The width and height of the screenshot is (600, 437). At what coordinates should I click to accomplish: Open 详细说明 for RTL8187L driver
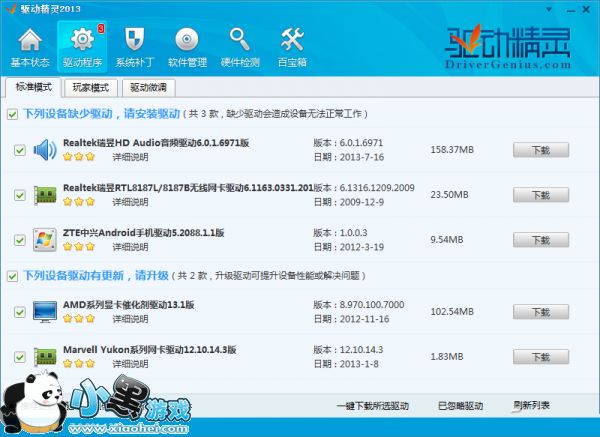click(130, 202)
